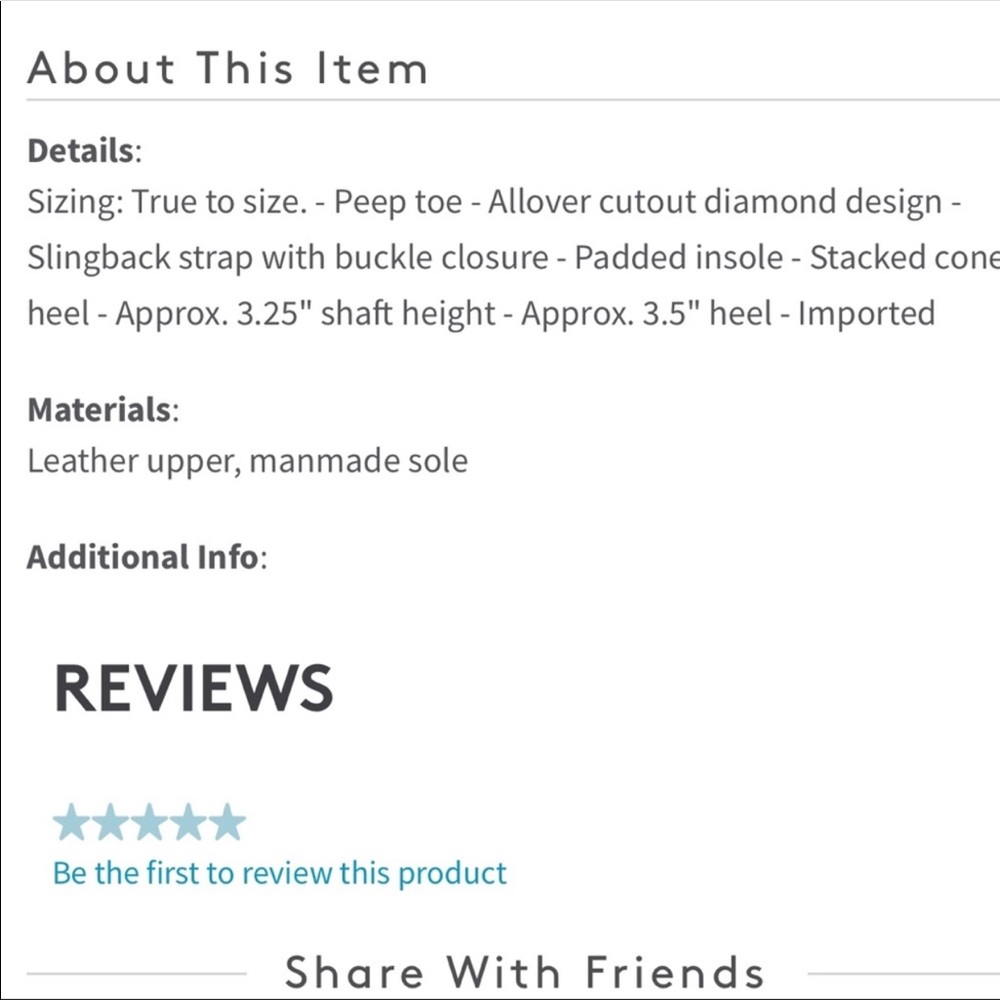1000x1000 pixels.
Task: Click the bold "Materials" label
Action: point(99,409)
